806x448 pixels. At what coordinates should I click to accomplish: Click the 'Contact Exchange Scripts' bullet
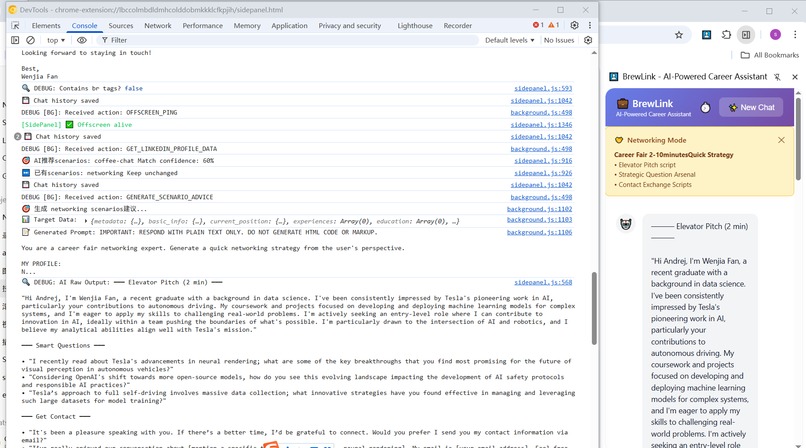(653, 184)
